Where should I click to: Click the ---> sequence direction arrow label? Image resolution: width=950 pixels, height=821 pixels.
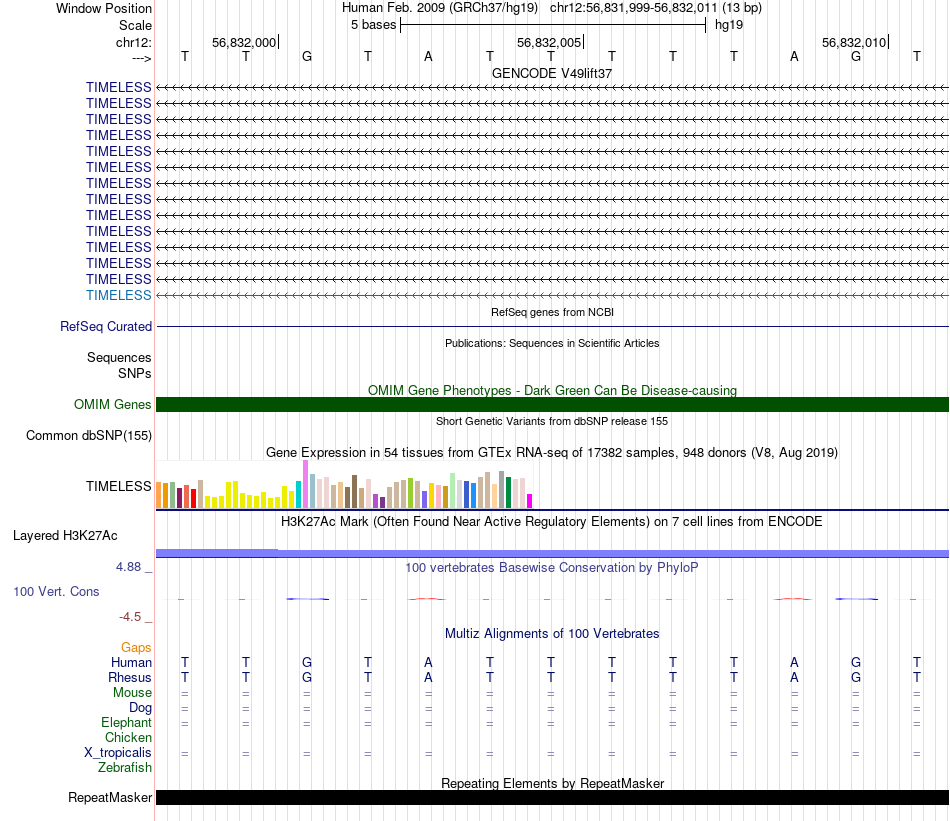[141, 58]
